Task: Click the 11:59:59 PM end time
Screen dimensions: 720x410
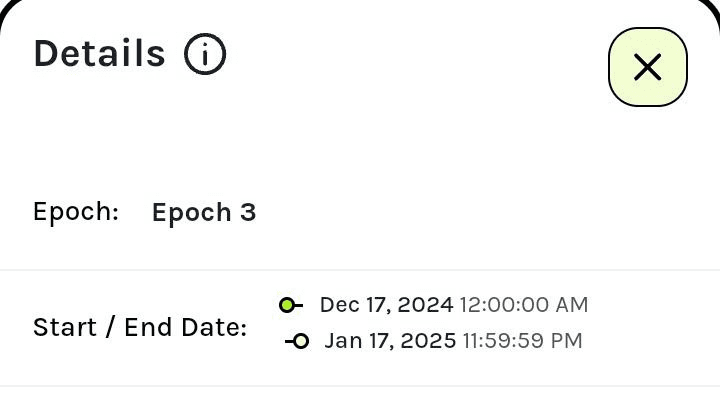Action: tap(522, 341)
